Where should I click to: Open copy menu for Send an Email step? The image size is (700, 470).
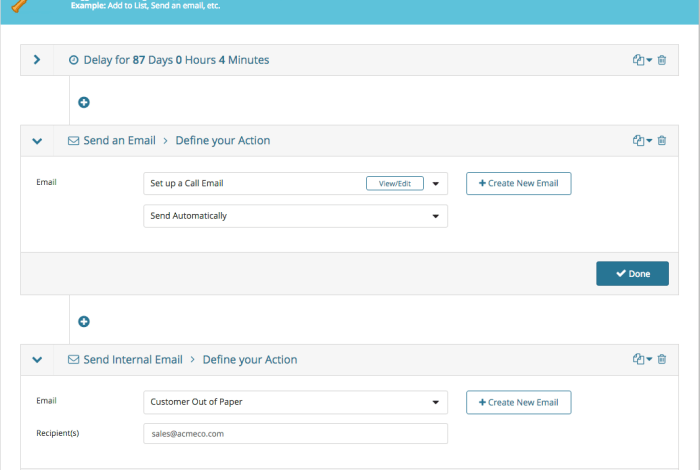coord(642,141)
